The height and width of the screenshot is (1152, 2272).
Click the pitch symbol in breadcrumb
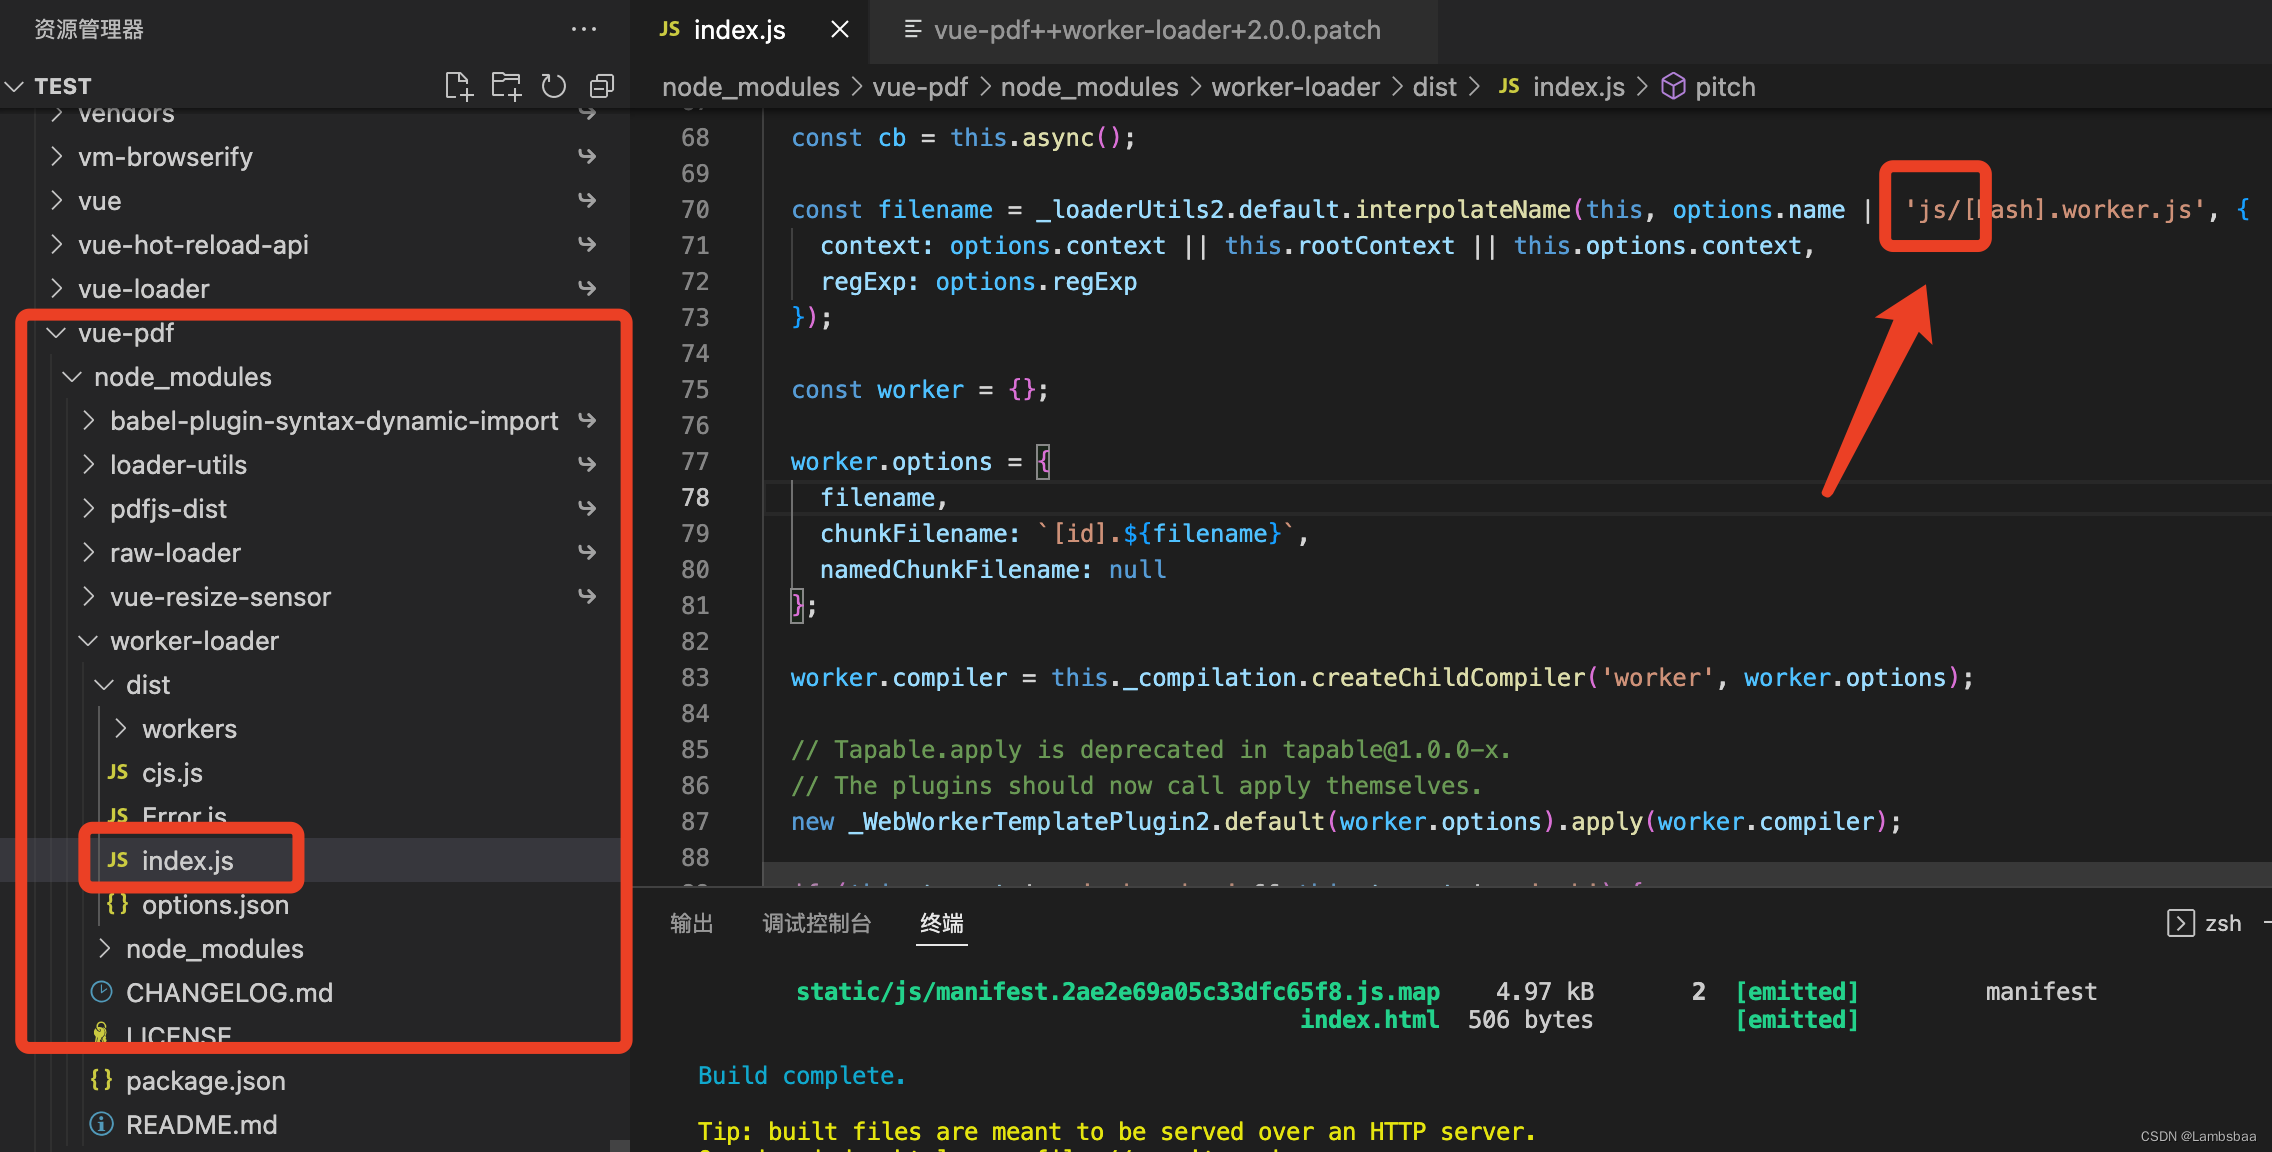1724,87
